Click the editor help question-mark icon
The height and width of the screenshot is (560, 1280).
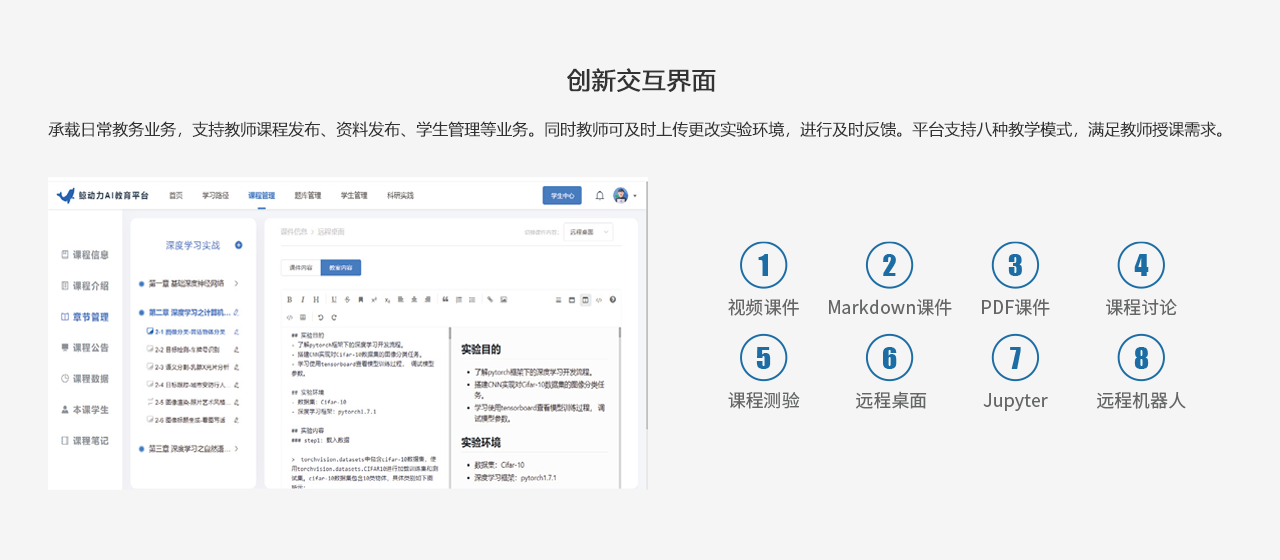coord(613,299)
